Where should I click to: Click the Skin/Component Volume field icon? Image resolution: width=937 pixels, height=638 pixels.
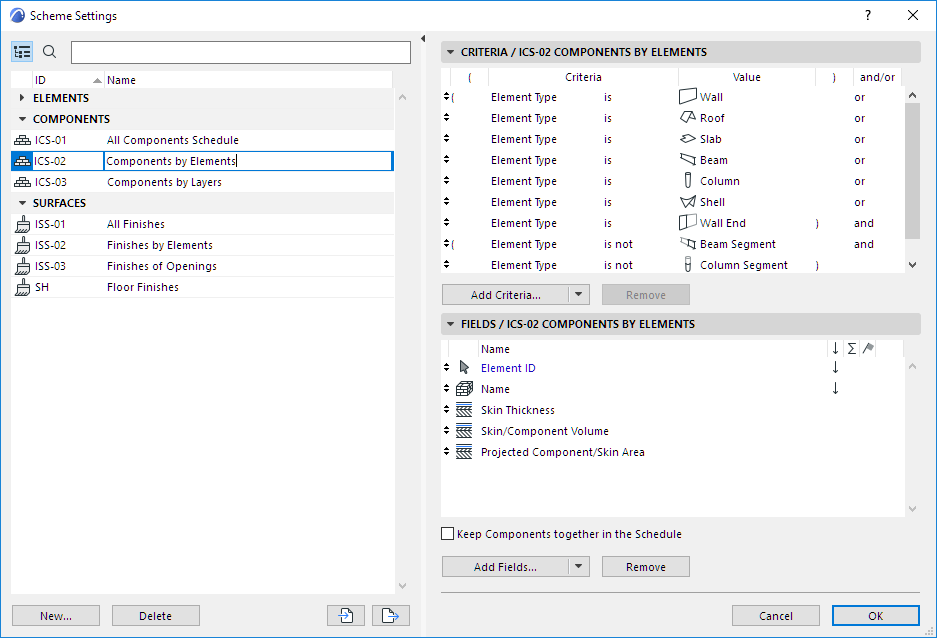point(464,431)
